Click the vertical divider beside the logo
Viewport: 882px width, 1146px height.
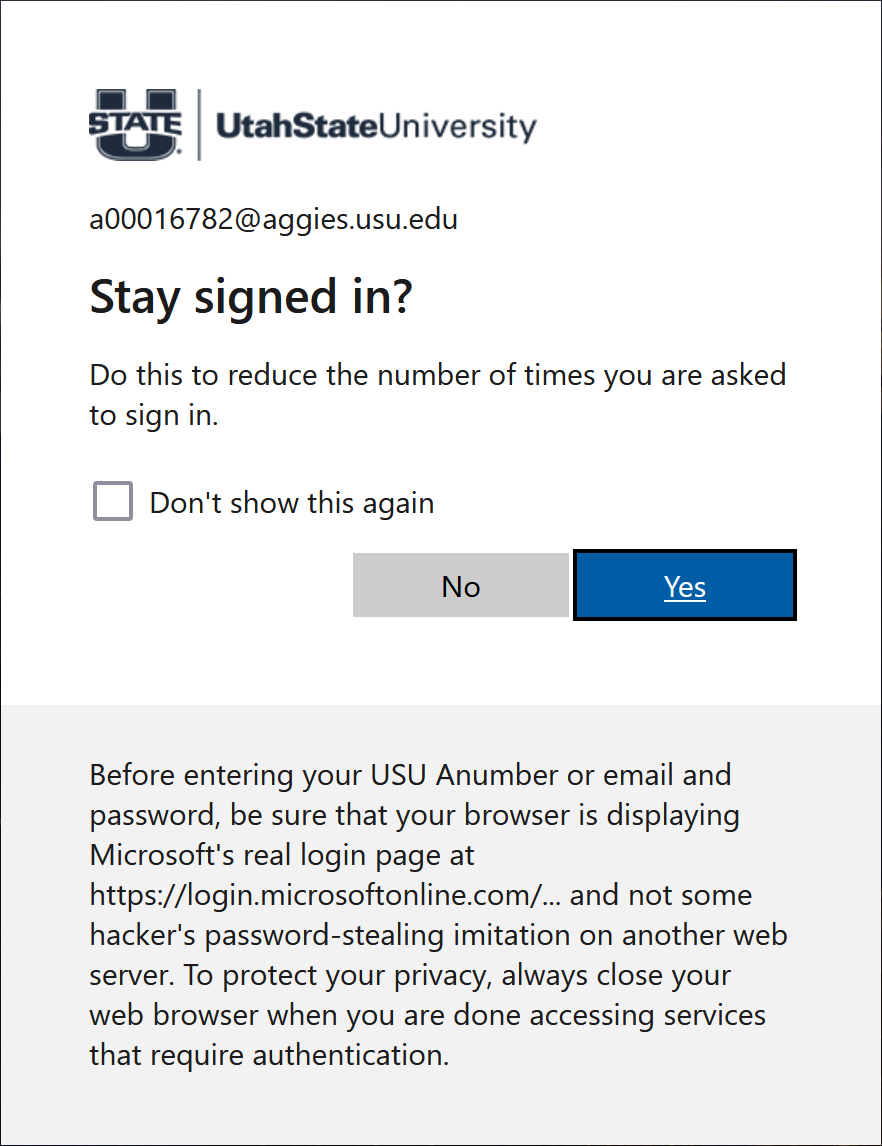coord(199,124)
